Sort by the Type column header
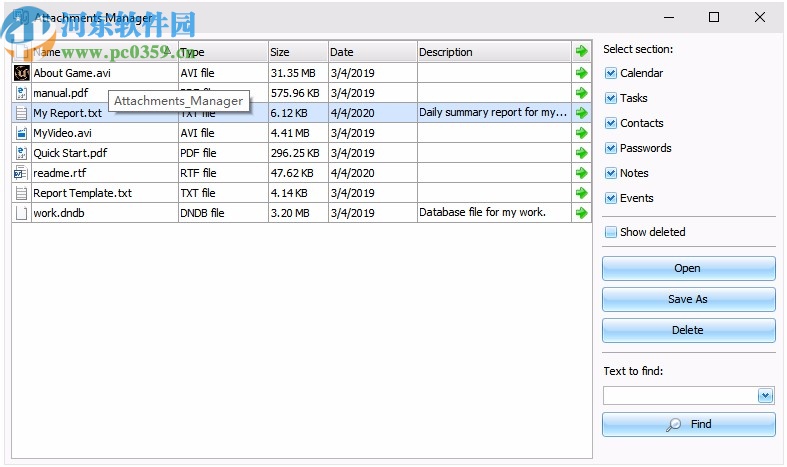 coord(223,52)
